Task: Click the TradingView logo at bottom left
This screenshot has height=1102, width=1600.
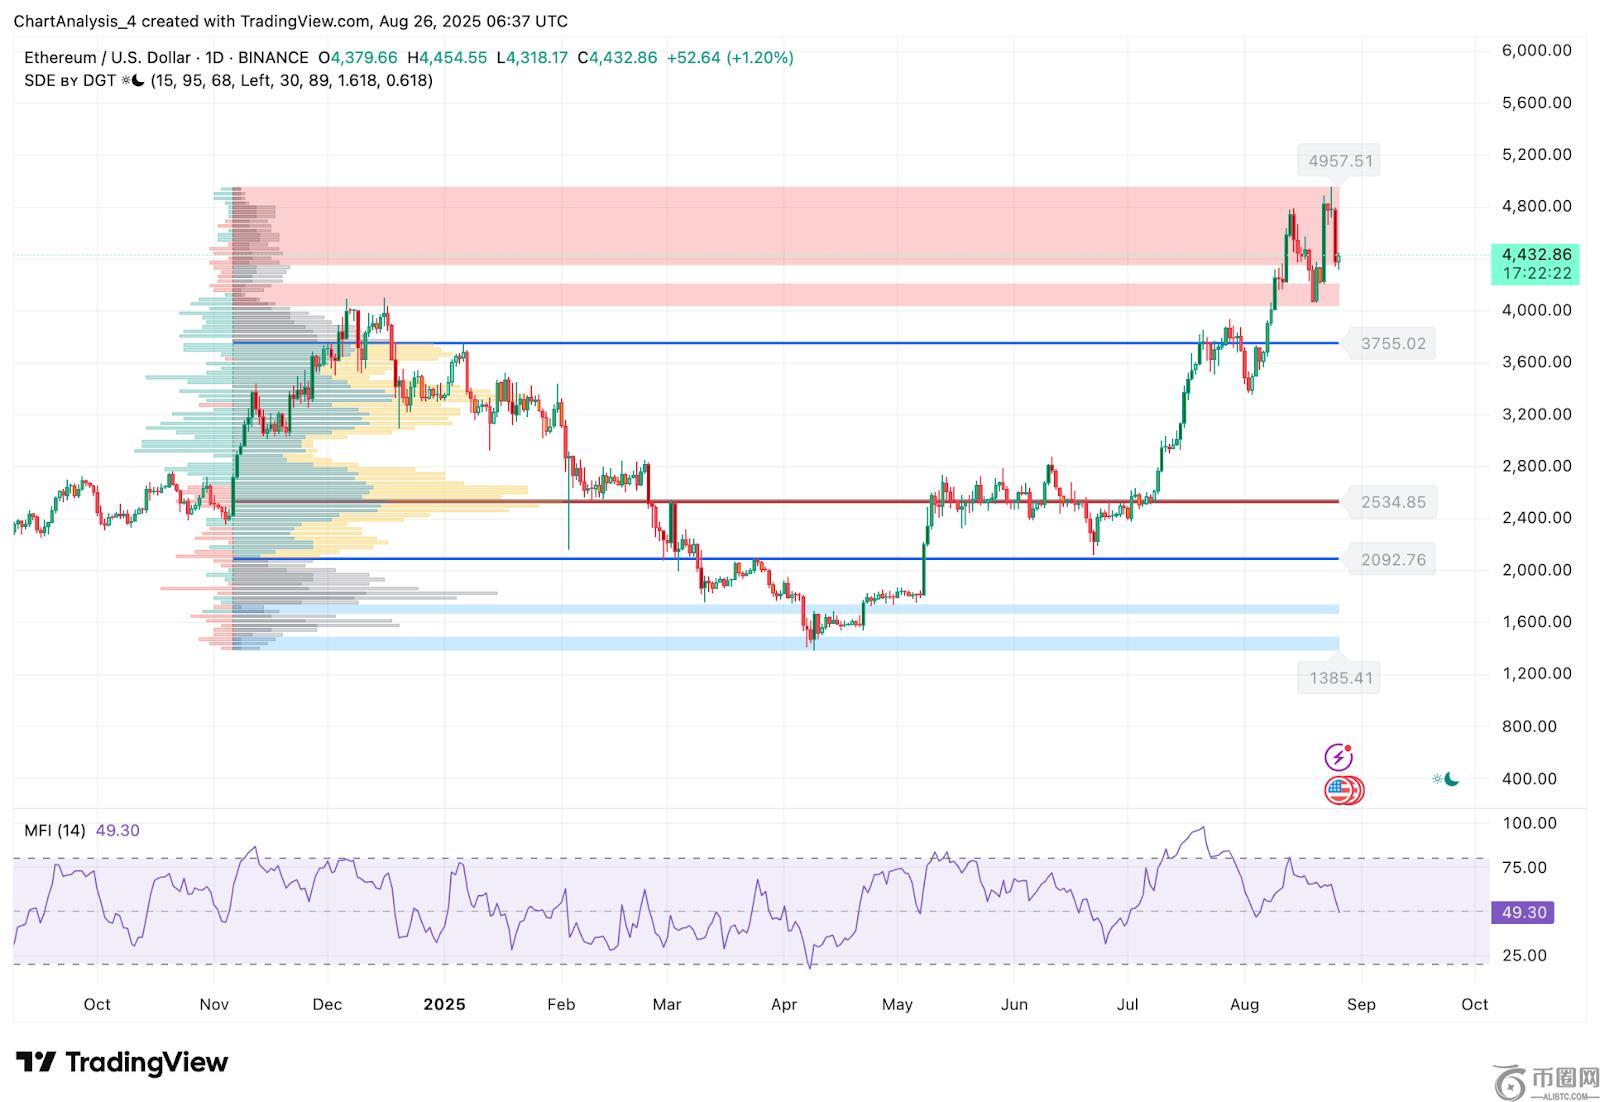Action: pyautogui.click(x=122, y=1062)
